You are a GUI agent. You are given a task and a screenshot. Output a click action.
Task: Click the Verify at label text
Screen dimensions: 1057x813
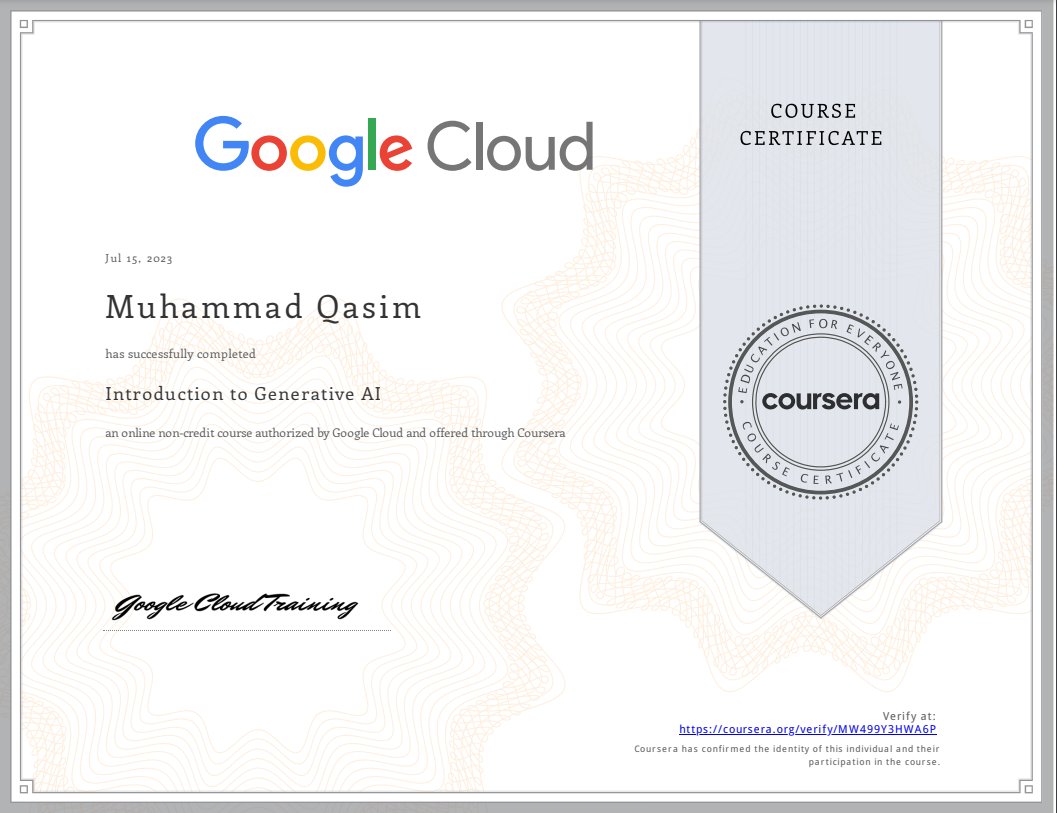908,715
